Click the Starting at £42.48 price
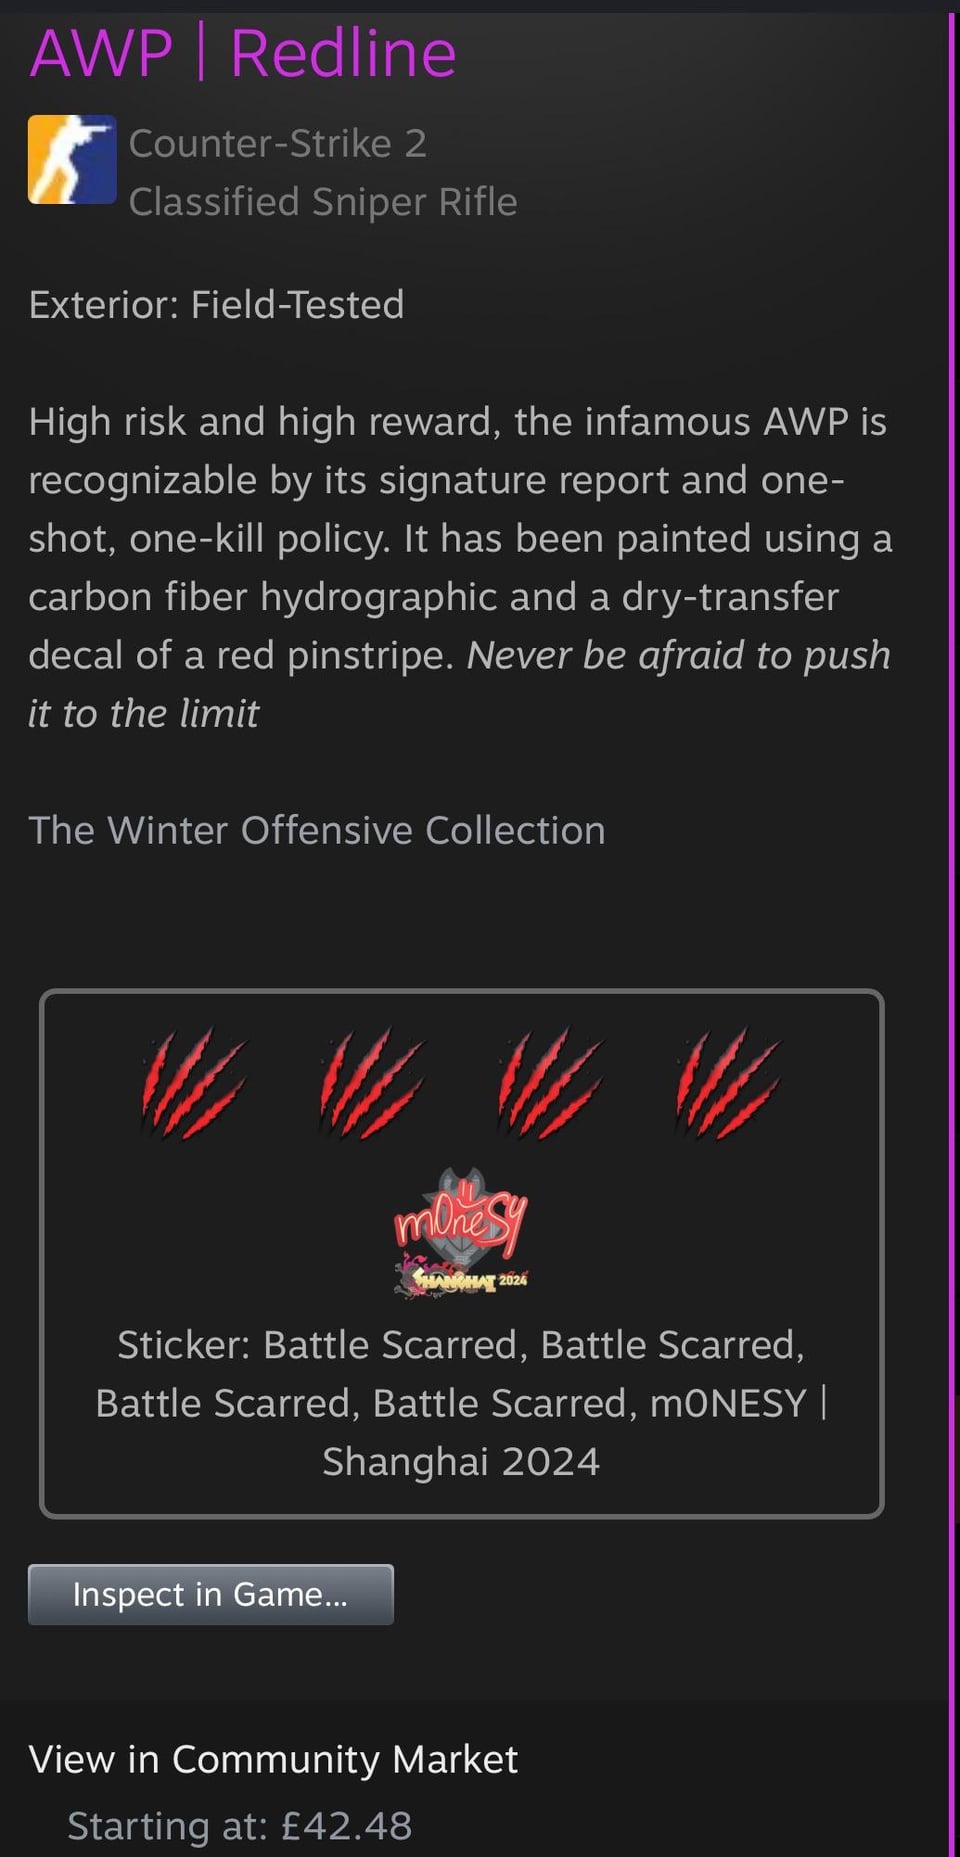This screenshot has width=960, height=1857. 240,1826
